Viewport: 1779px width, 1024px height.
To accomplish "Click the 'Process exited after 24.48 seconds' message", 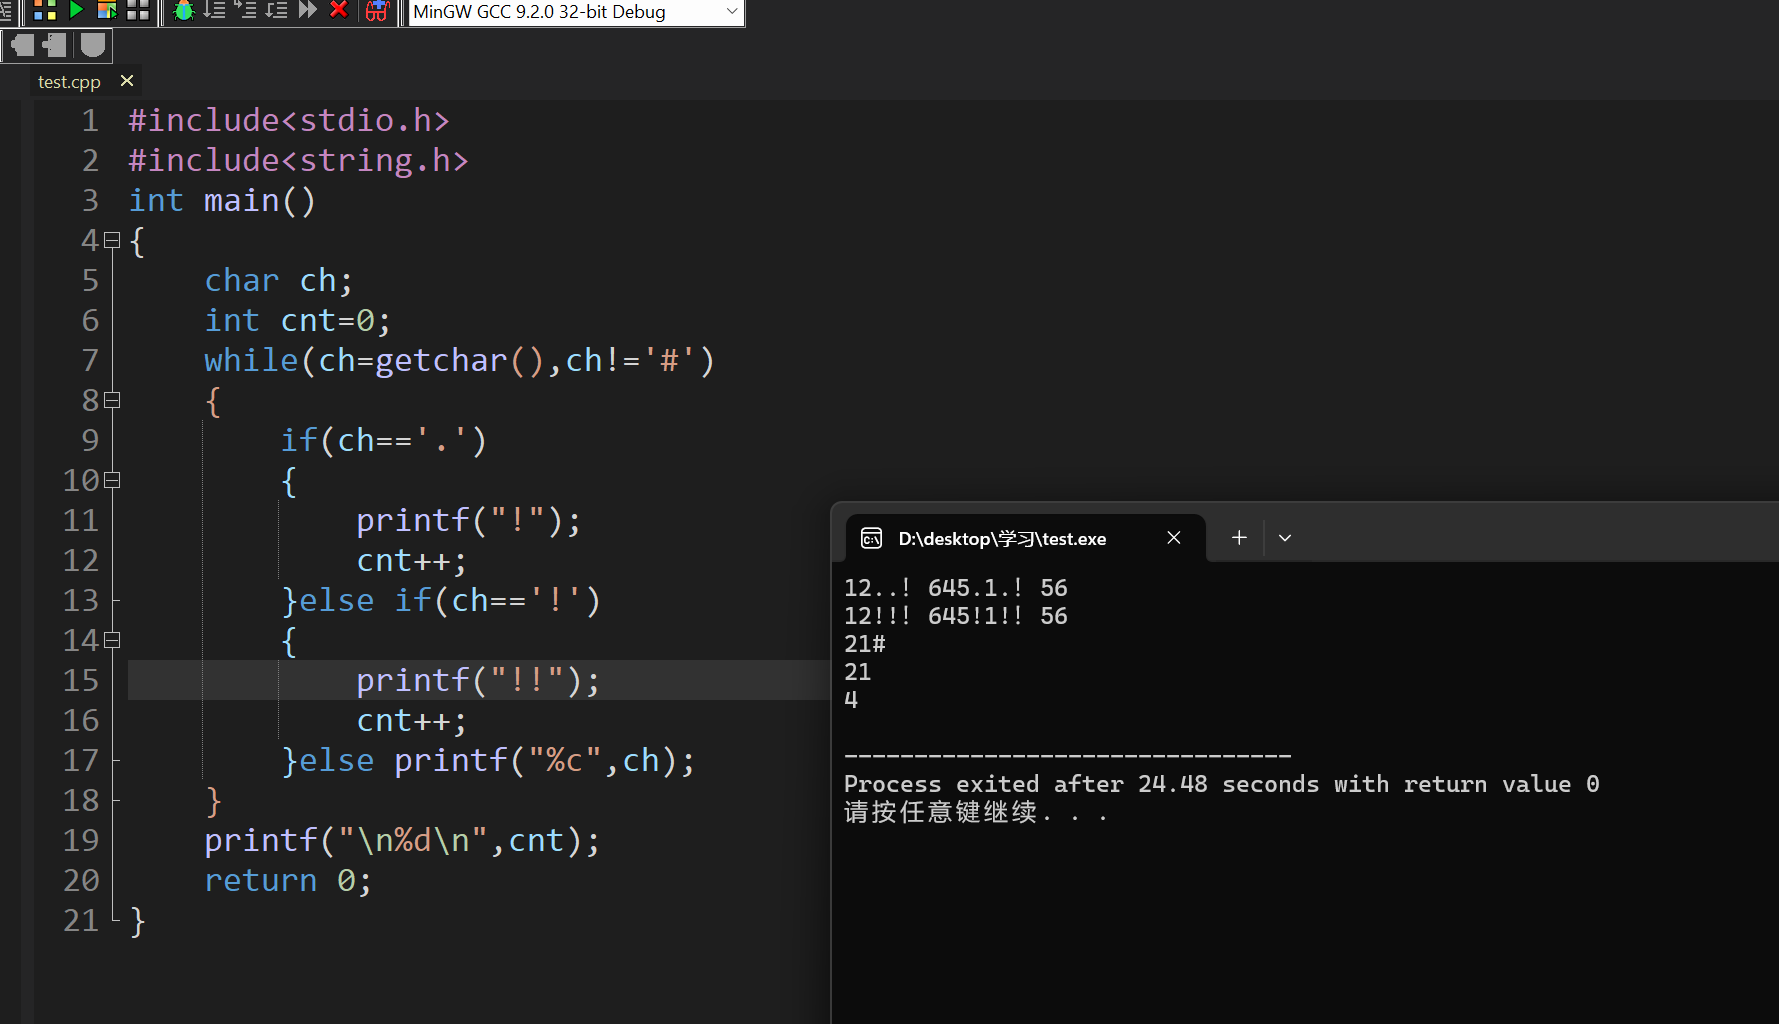I will pos(1222,784).
